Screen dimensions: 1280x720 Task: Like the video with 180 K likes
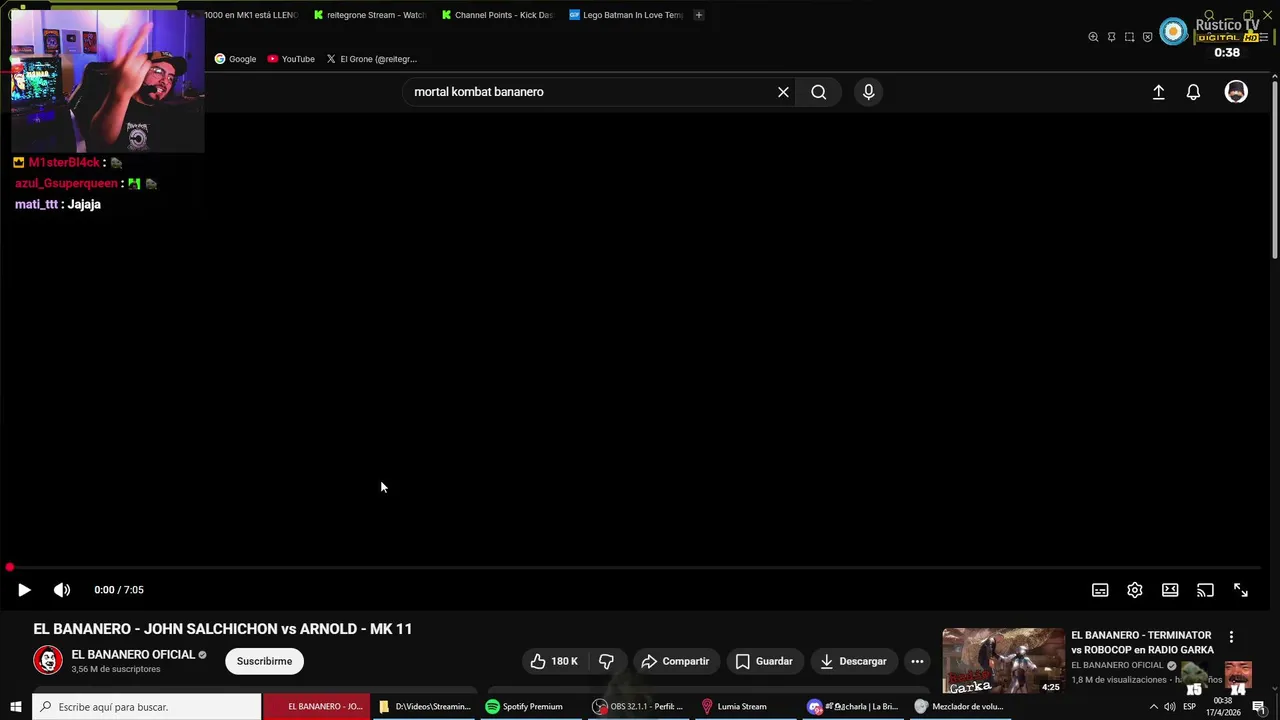click(554, 661)
